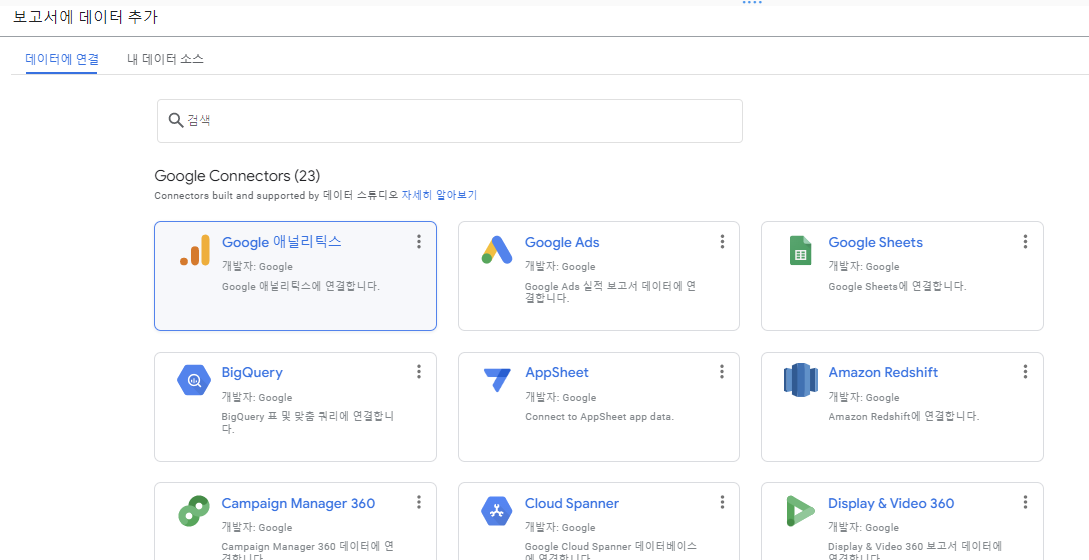Click 'Amazon Redshift에 연결합니다.' description

coord(904,416)
